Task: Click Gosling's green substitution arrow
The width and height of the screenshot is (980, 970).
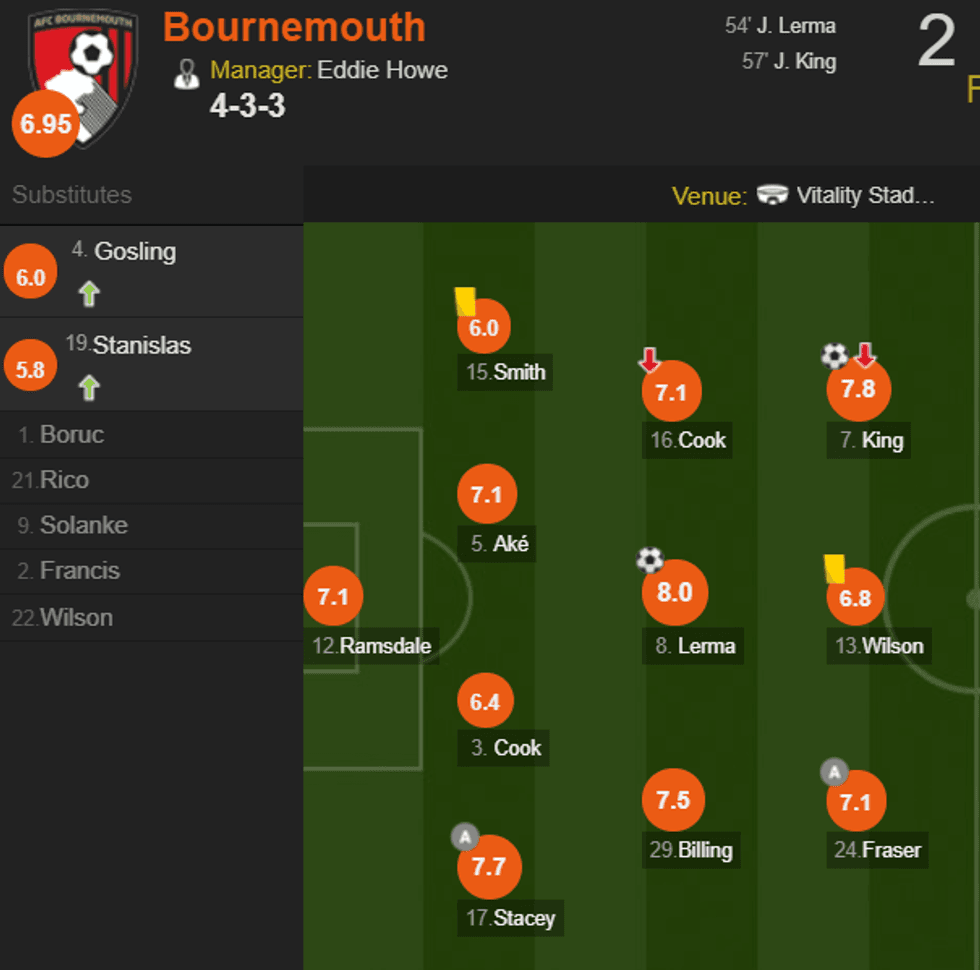Action: 90,294
